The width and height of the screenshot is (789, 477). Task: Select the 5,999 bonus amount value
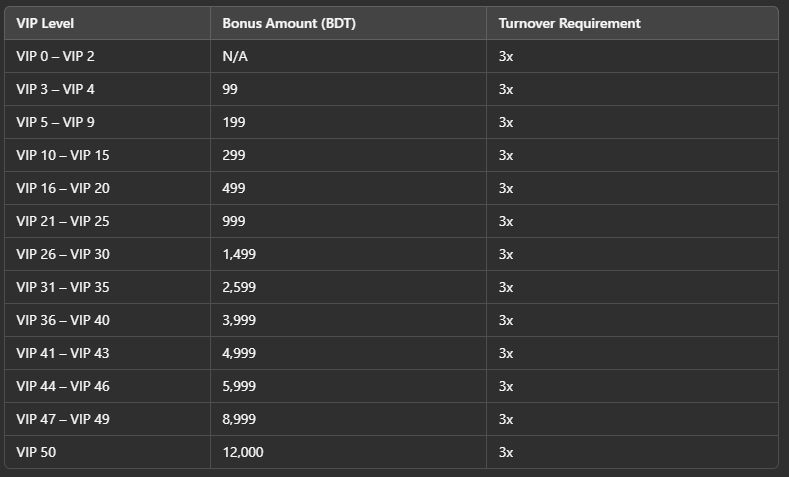pyautogui.click(x=239, y=386)
